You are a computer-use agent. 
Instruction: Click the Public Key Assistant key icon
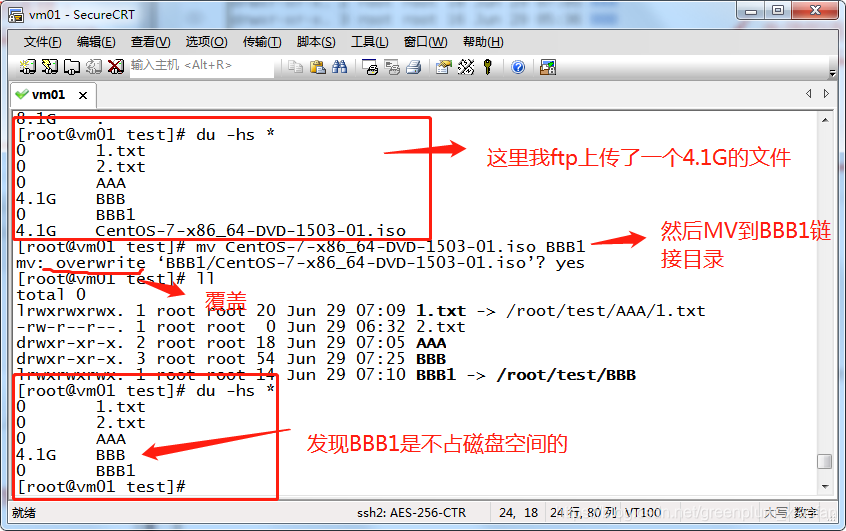(x=488, y=67)
